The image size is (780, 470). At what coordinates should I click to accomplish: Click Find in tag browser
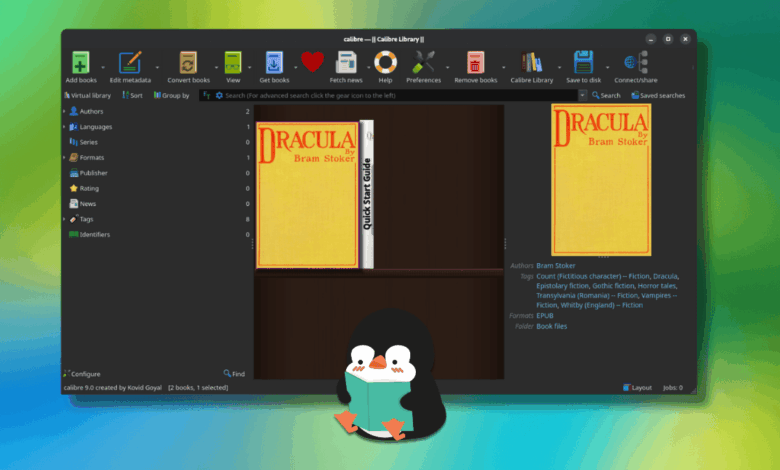point(234,374)
